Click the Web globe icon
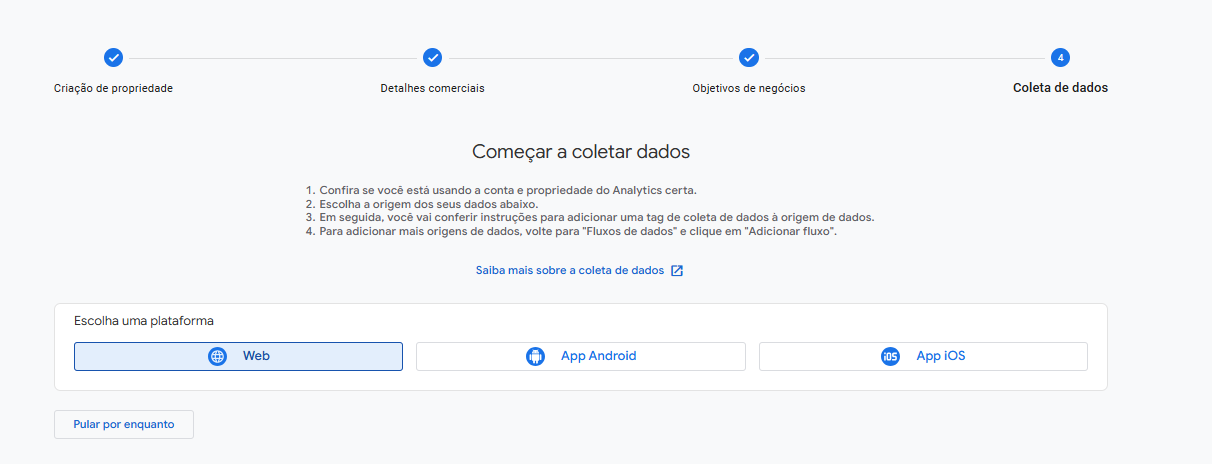This screenshot has width=1212, height=464. (217, 356)
